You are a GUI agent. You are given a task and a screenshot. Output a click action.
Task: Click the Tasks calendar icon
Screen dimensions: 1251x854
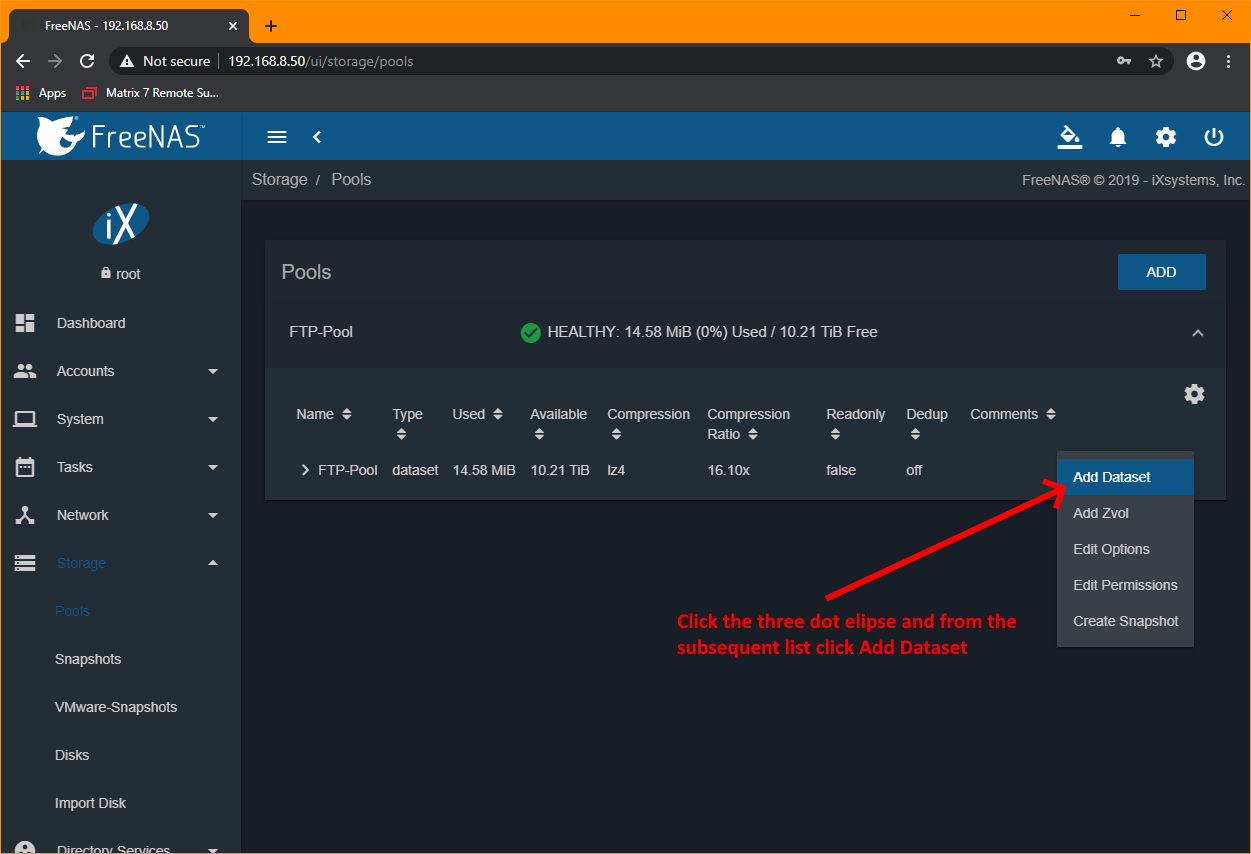point(25,467)
